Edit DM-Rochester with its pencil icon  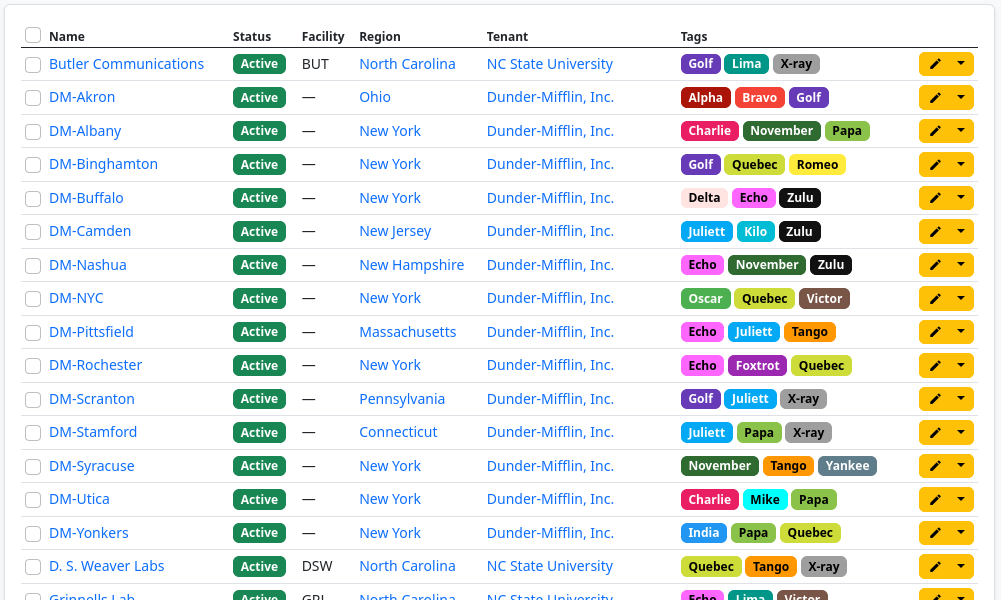point(935,366)
